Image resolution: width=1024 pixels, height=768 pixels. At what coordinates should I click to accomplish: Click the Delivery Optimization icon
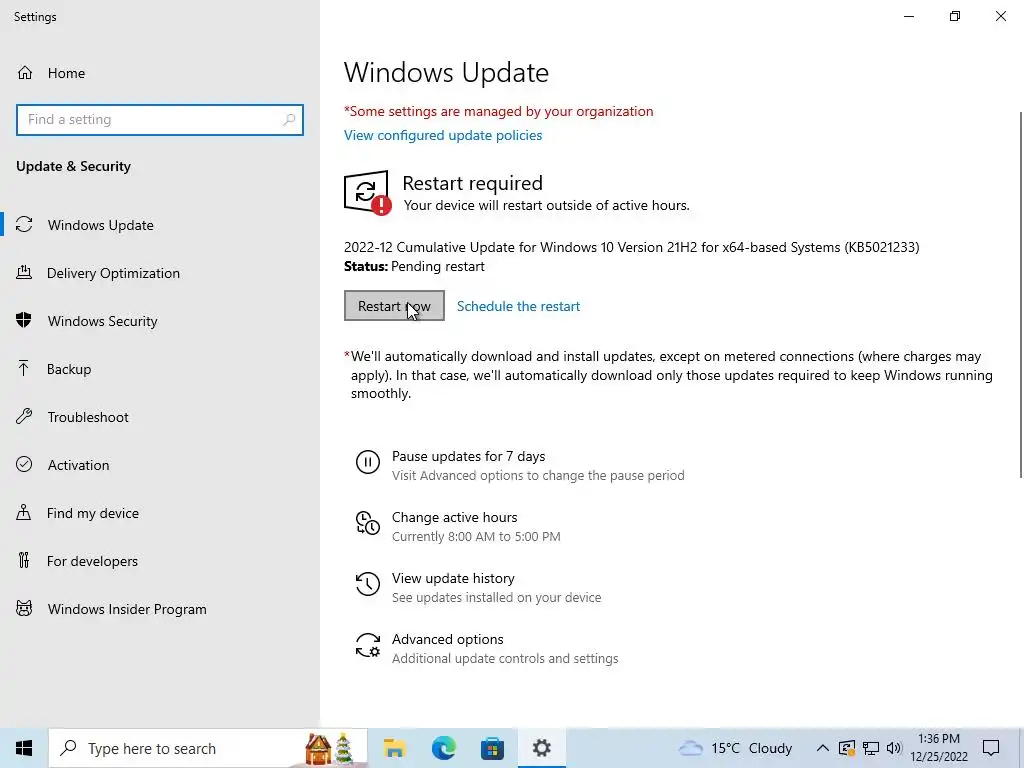point(24,272)
